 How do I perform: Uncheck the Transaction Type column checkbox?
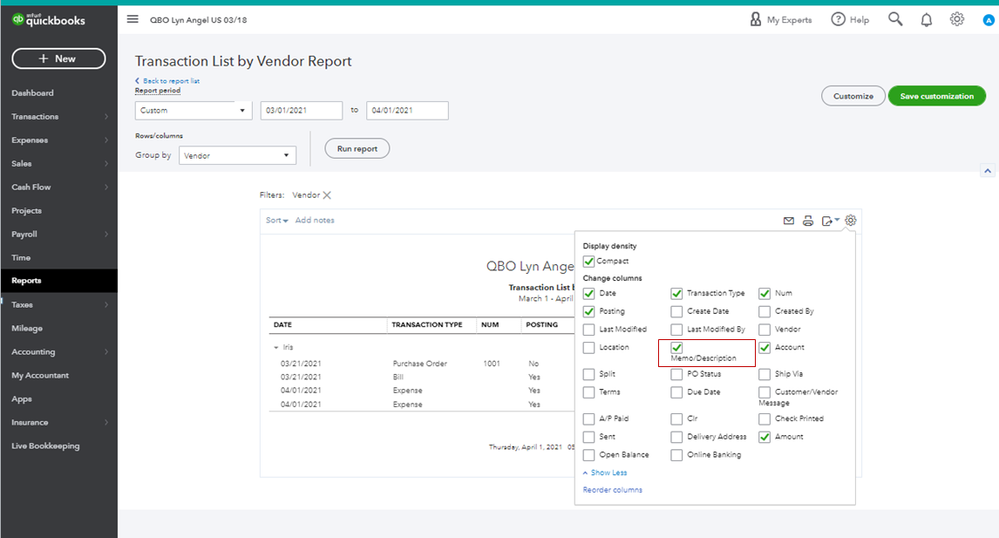coord(677,293)
